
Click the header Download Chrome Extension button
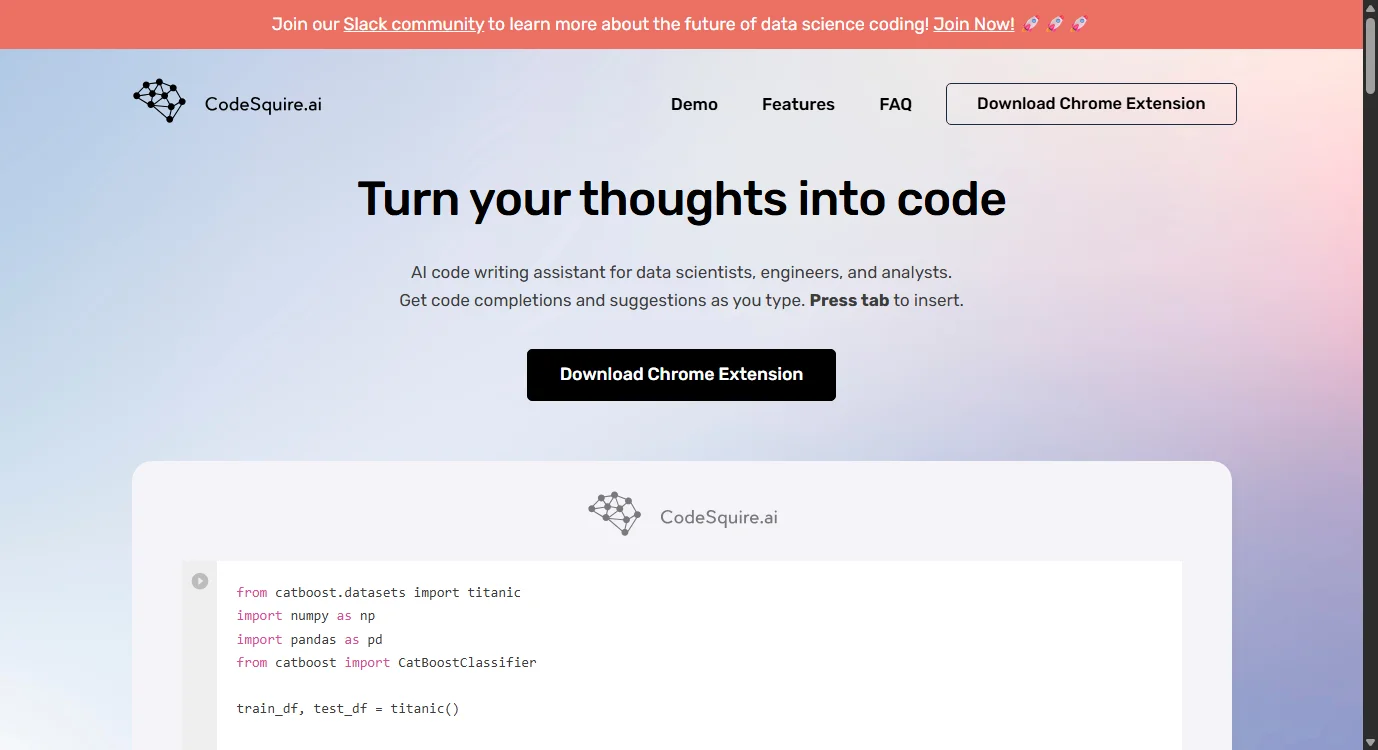pyautogui.click(x=1091, y=103)
